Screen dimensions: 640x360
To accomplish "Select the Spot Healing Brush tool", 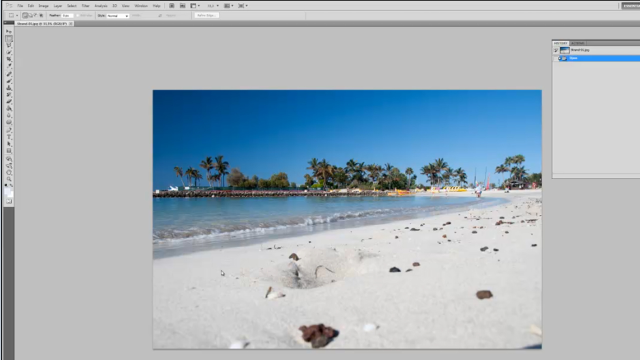I will point(9,74).
